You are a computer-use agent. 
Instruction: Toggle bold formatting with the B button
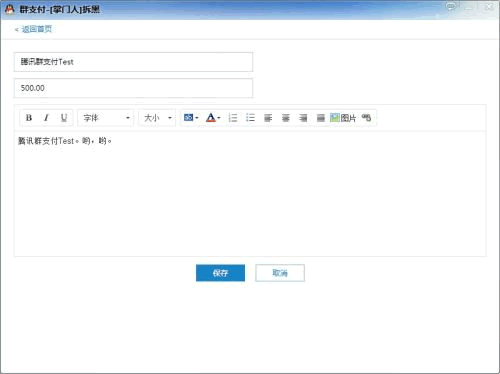pyautogui.click(x=29, y=118)
